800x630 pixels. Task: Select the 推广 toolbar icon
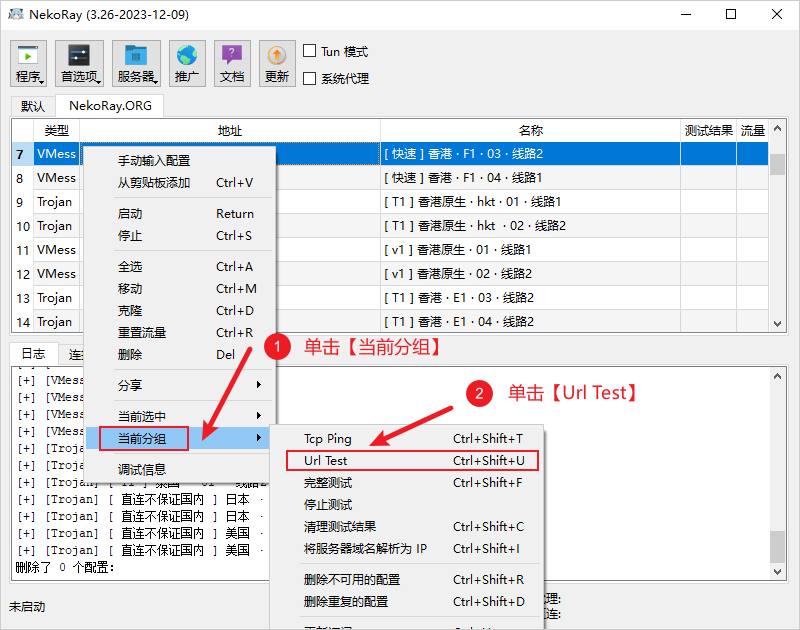click(x=187, y=62)
